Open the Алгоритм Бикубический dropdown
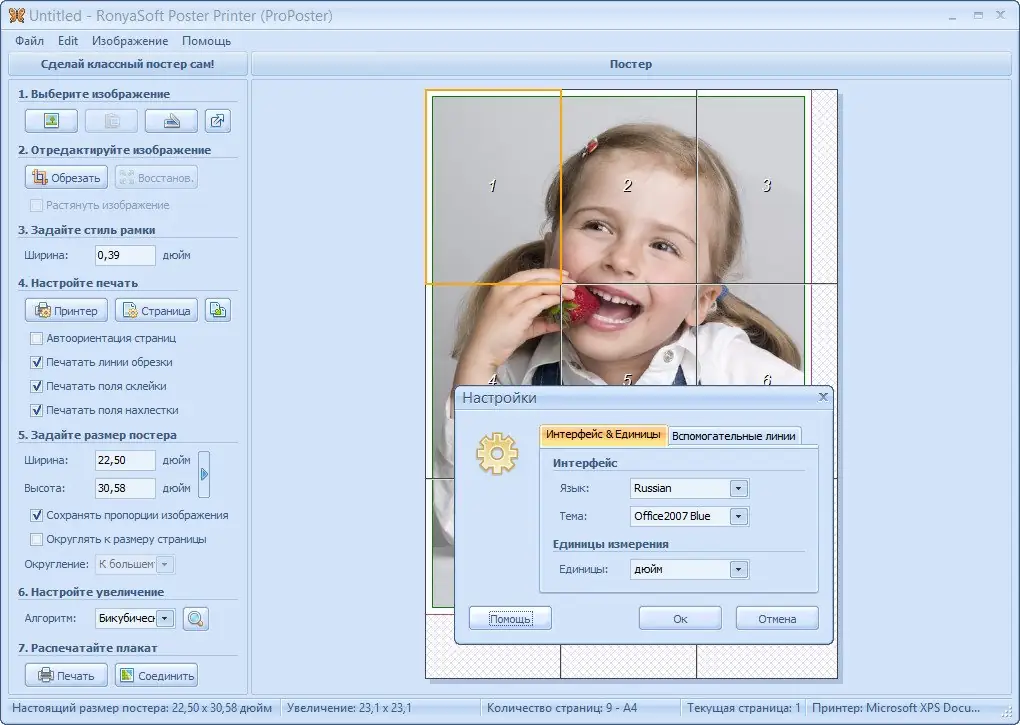Screen dimensions: 1020x725 [165, 618]
